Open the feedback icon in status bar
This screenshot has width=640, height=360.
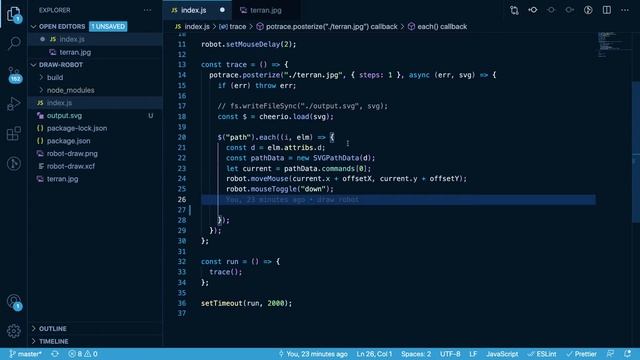tap(610, 354)
